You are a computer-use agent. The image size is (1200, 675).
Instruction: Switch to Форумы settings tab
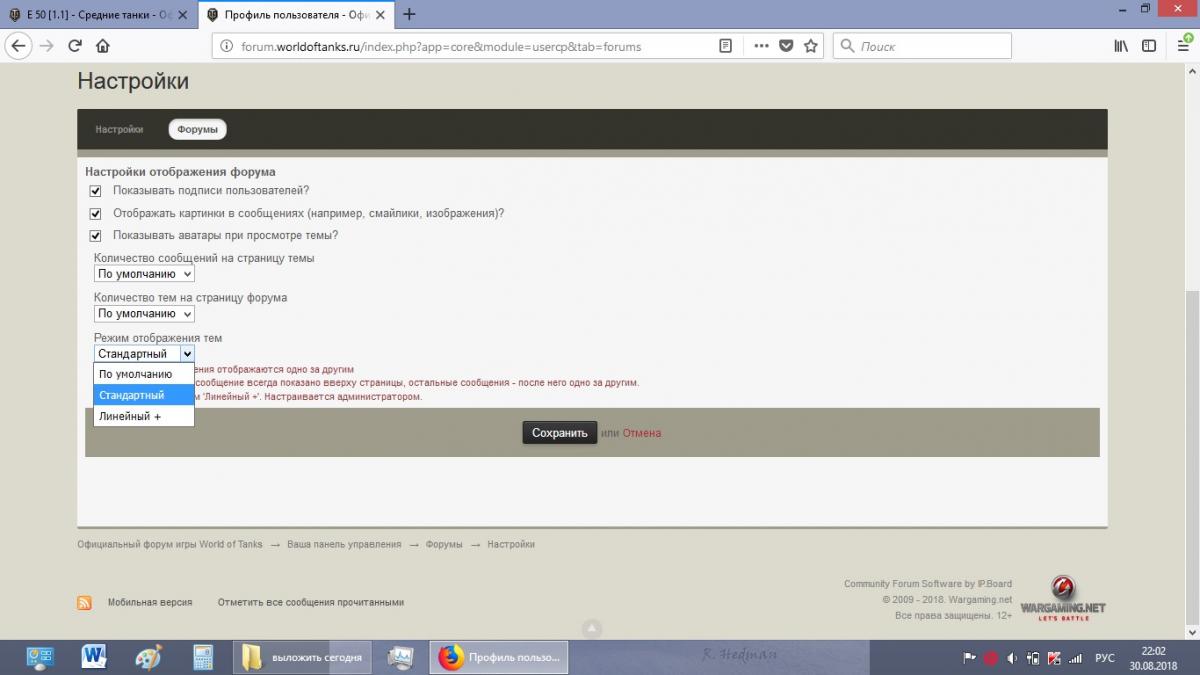pyautogui.click(x=197, y=130)
